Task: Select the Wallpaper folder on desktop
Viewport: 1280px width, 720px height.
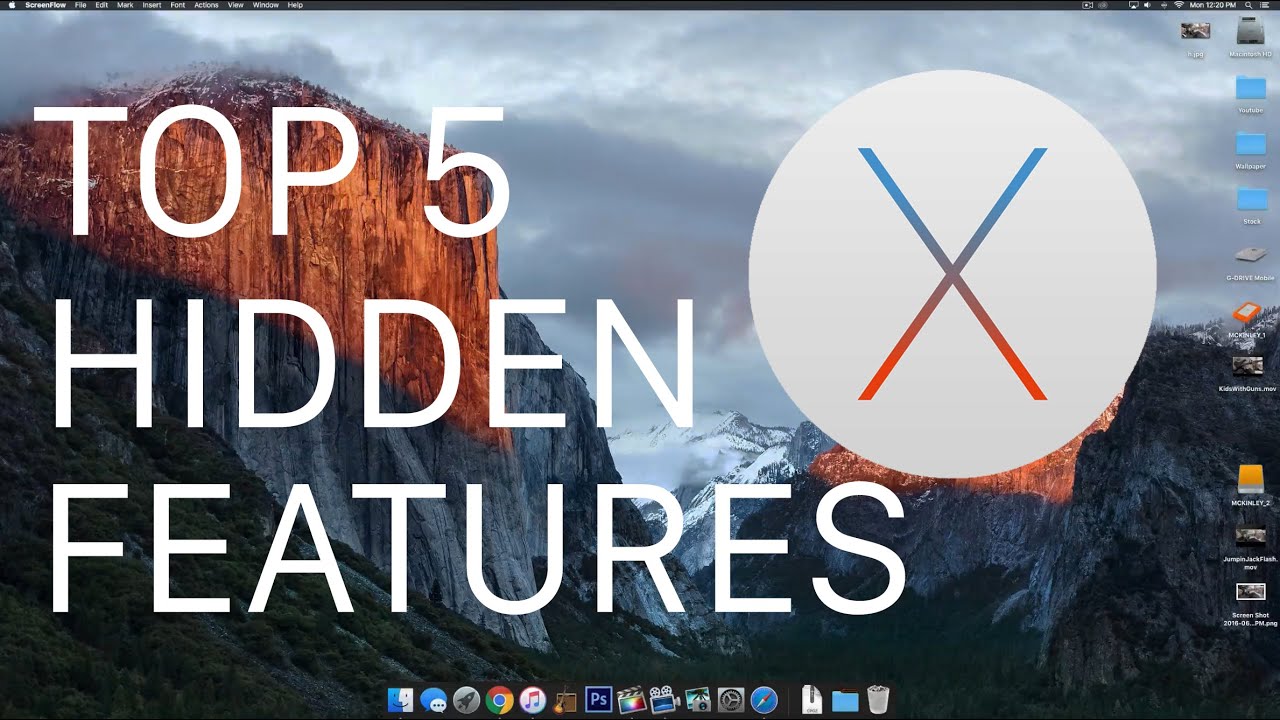Action: (1251, 143)
